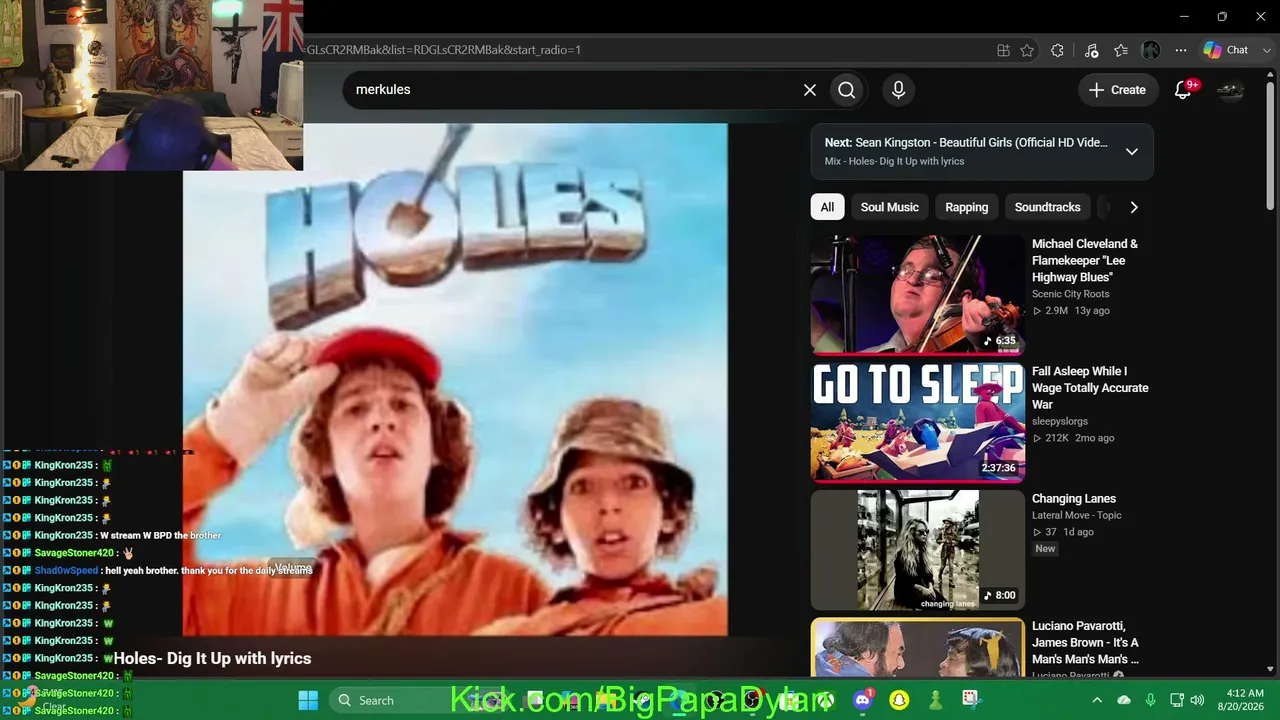This screenshot has height=720, width=1280.
Task: Select the Rapping filter chip
Action: tap(966, 207)
